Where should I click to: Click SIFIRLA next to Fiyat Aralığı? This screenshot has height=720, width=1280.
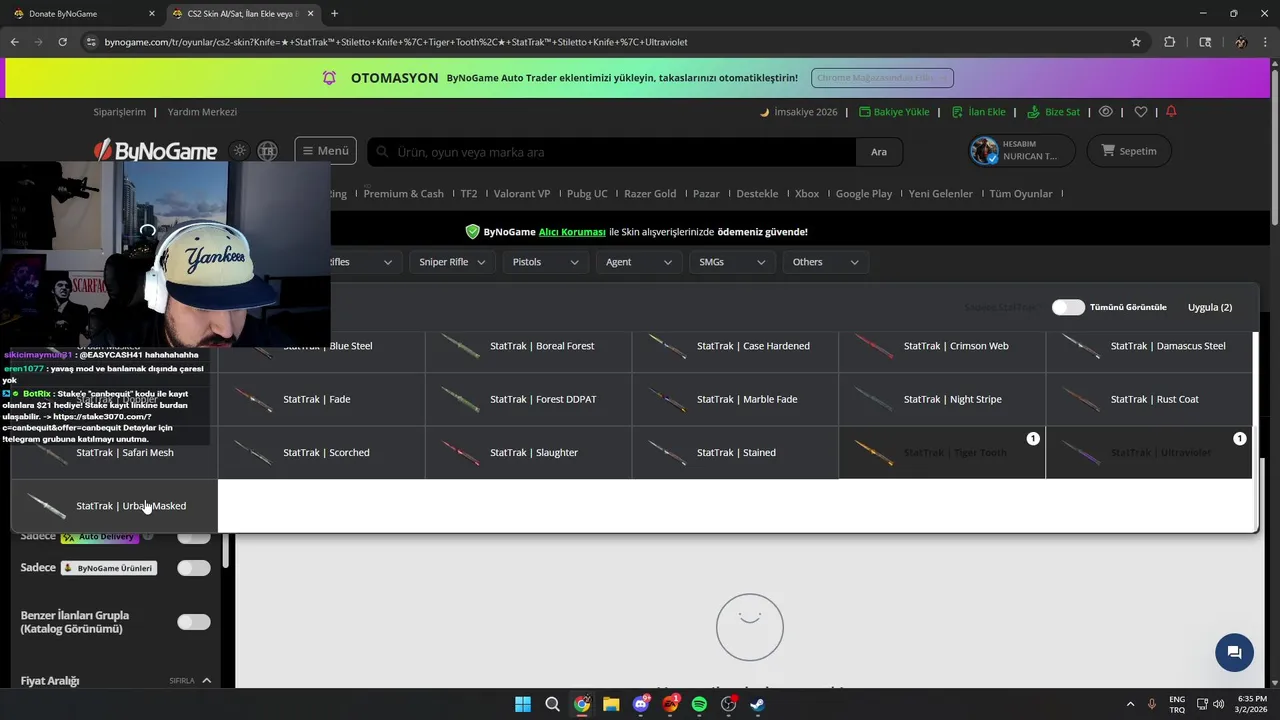pos(182,681)
